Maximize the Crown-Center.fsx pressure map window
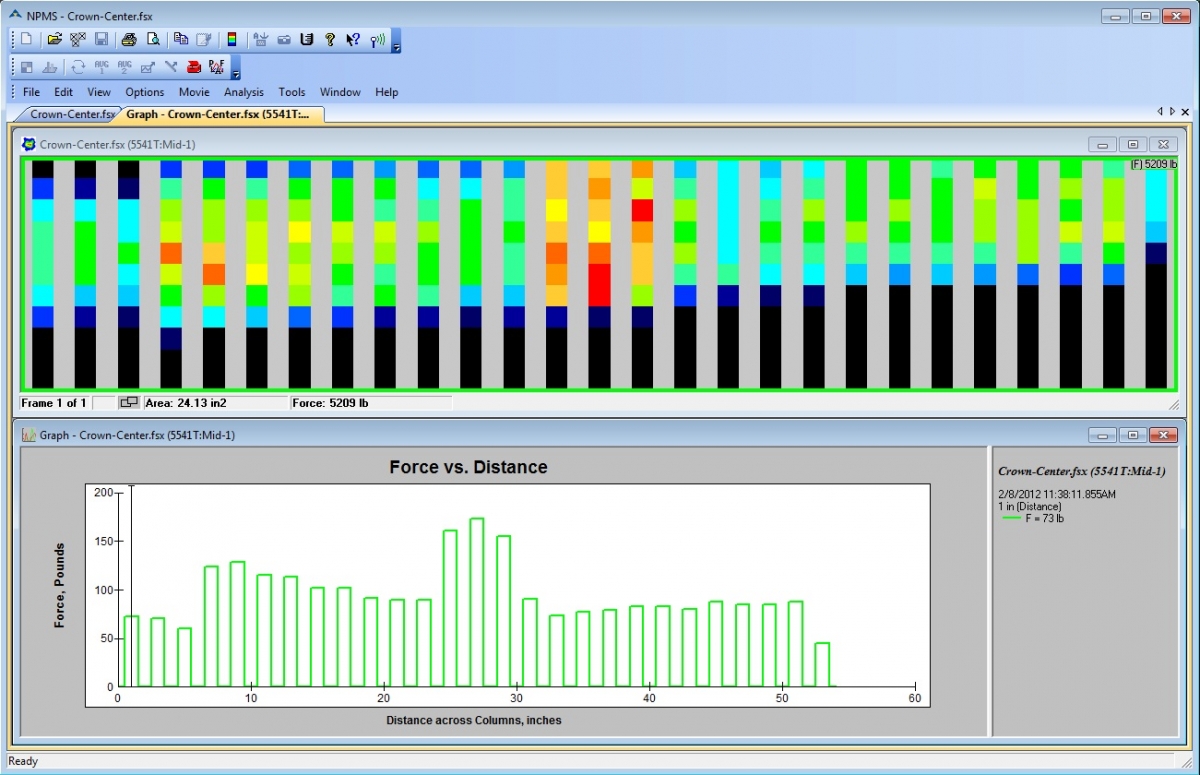The width and height of the screenshot is (1200, 775). coord(1132,144)
